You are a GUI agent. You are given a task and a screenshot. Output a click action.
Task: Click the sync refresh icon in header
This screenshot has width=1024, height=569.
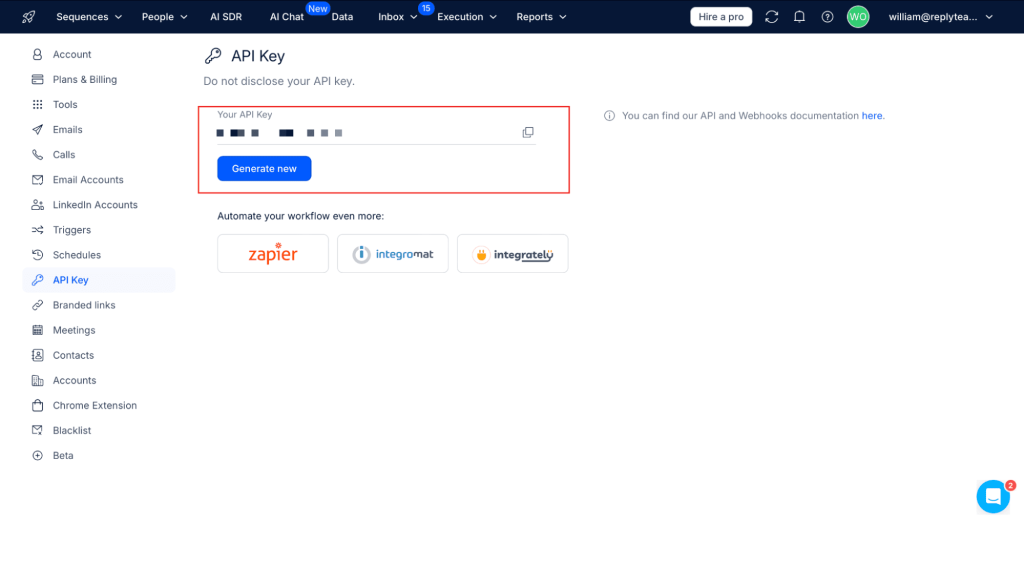771,17
